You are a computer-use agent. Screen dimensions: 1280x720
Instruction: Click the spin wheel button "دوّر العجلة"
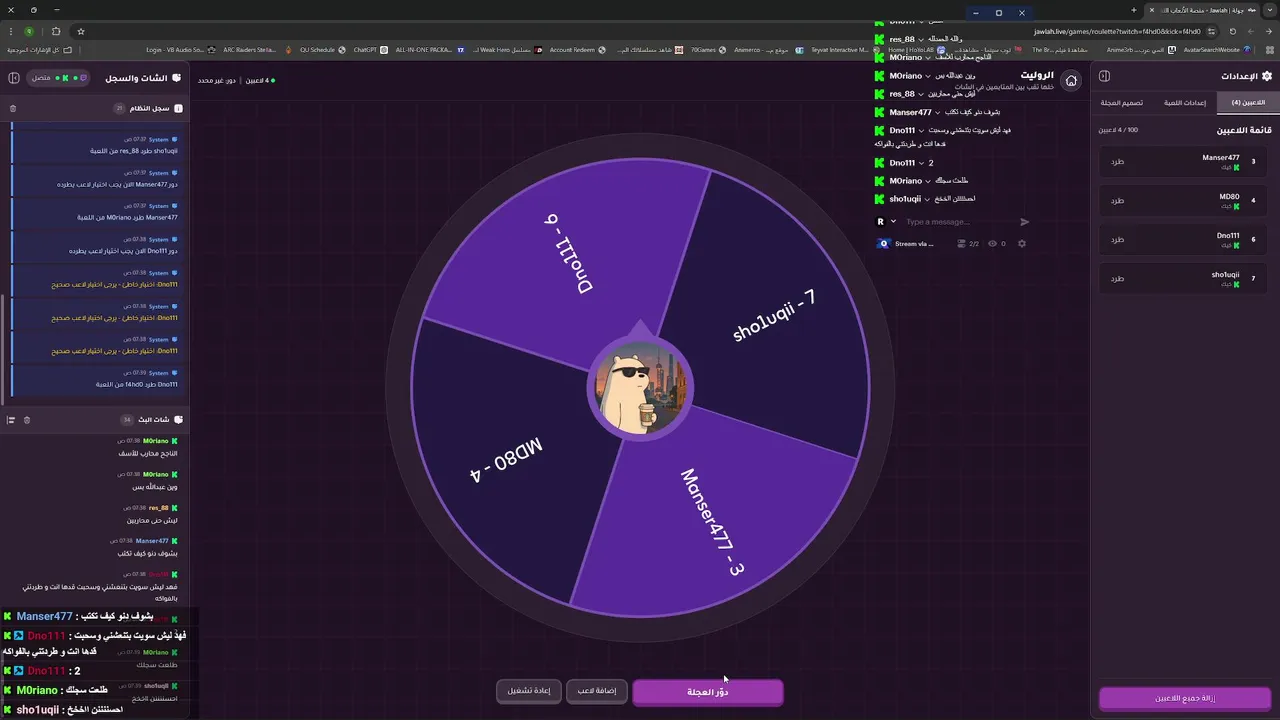click(x=708, y=691)
